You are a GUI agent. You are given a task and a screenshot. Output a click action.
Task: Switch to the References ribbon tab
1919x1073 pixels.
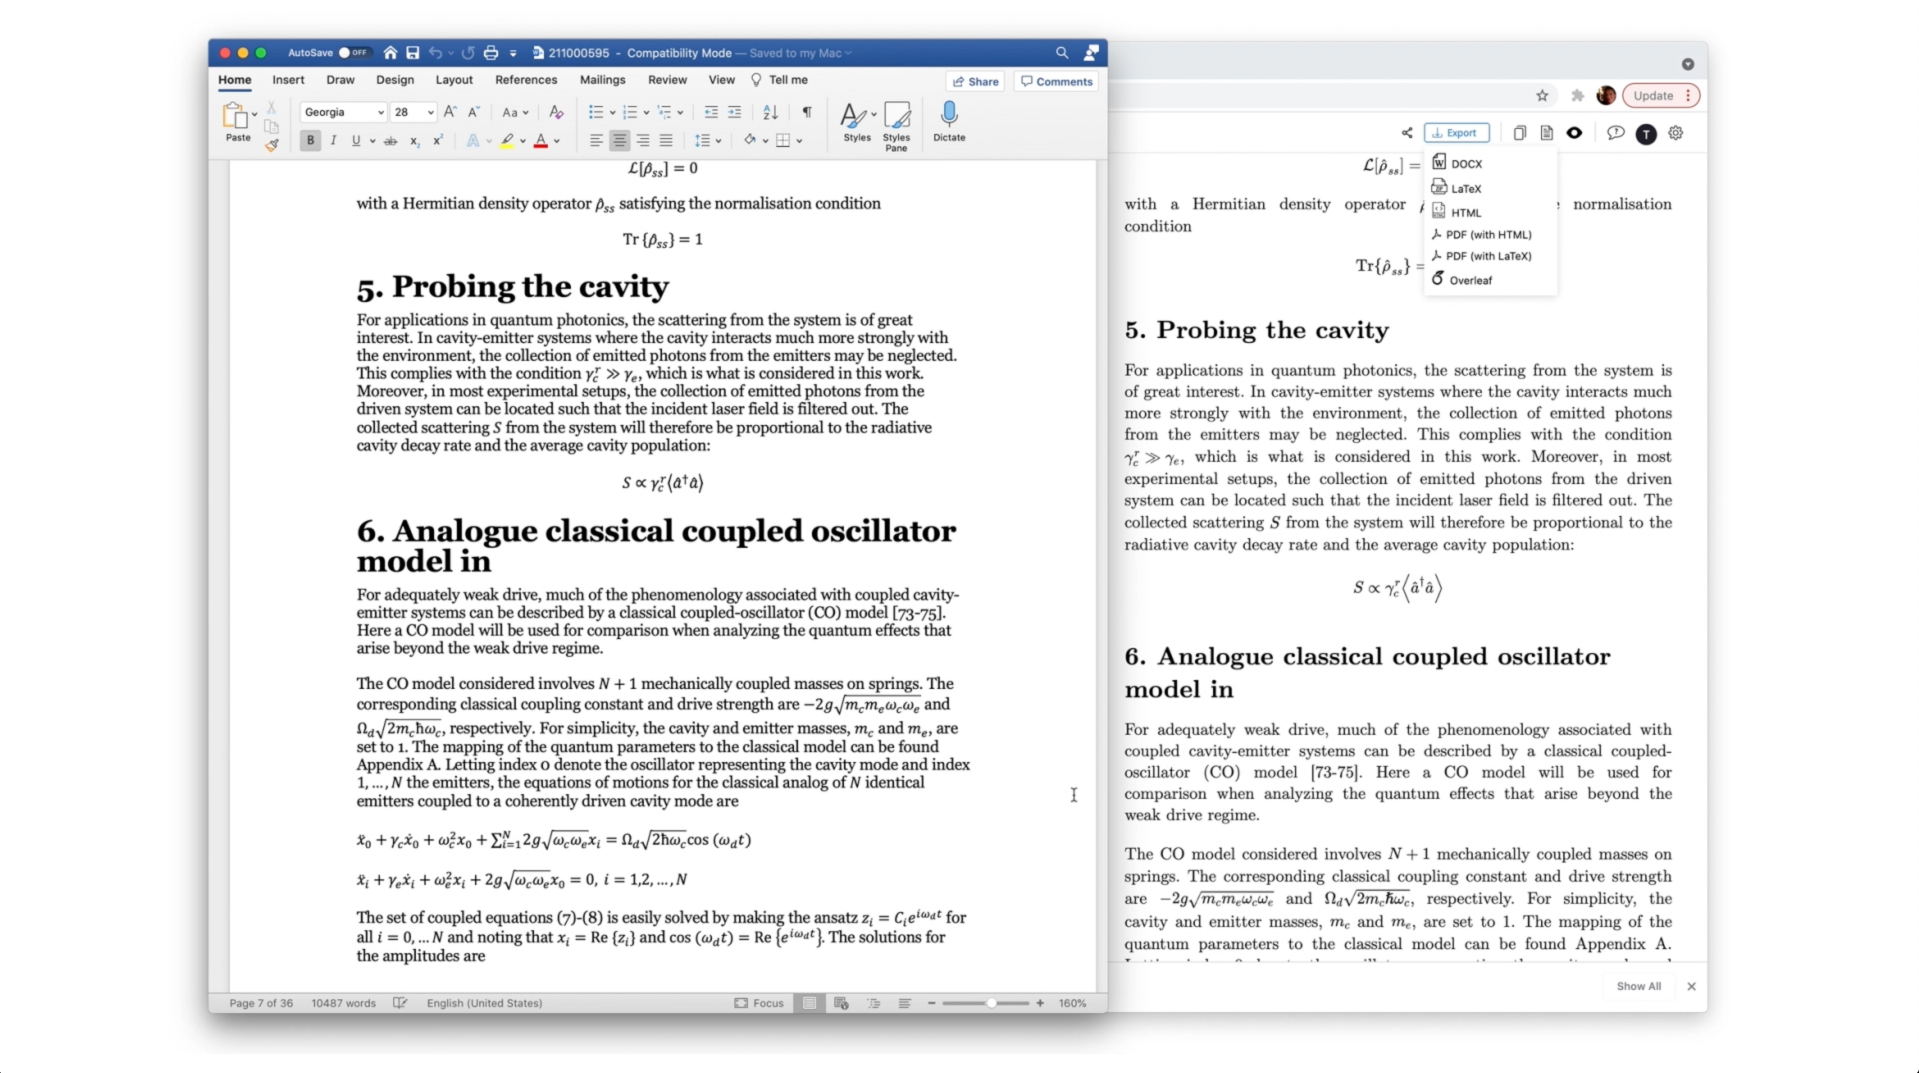[x=525, y=80]
